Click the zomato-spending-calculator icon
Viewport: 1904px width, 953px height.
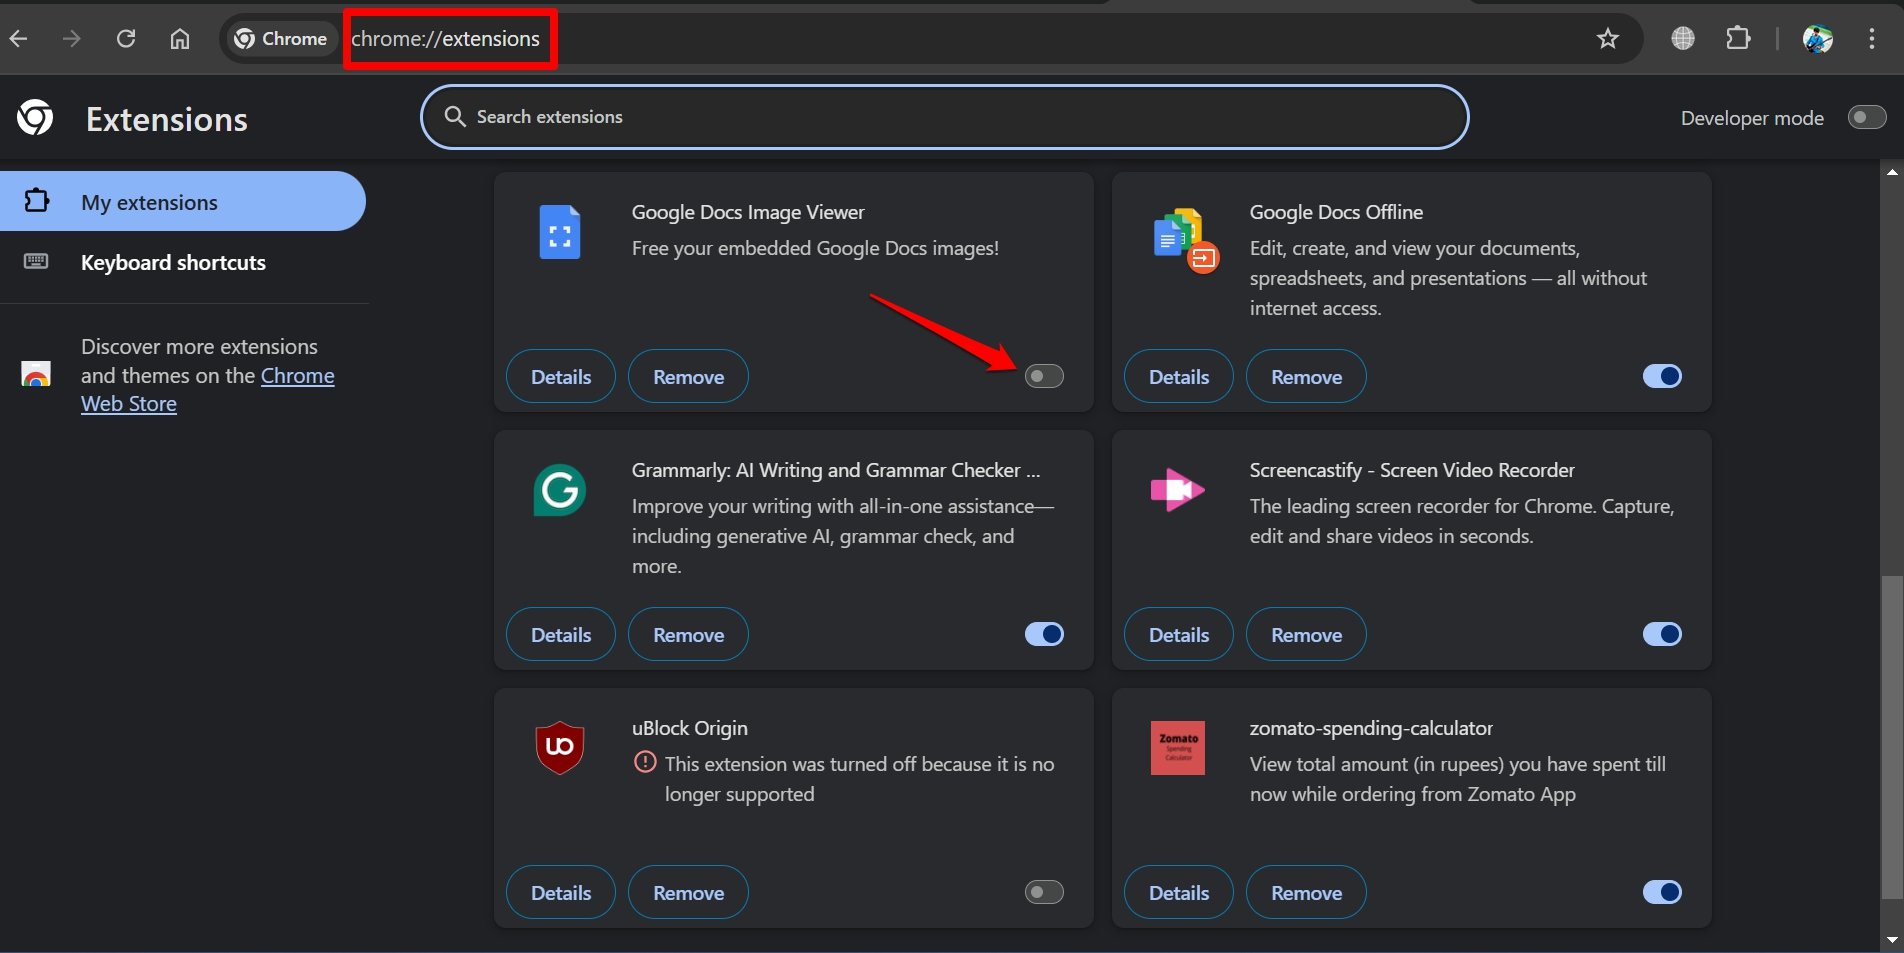pyautogui.click(x=1178, y=748)
